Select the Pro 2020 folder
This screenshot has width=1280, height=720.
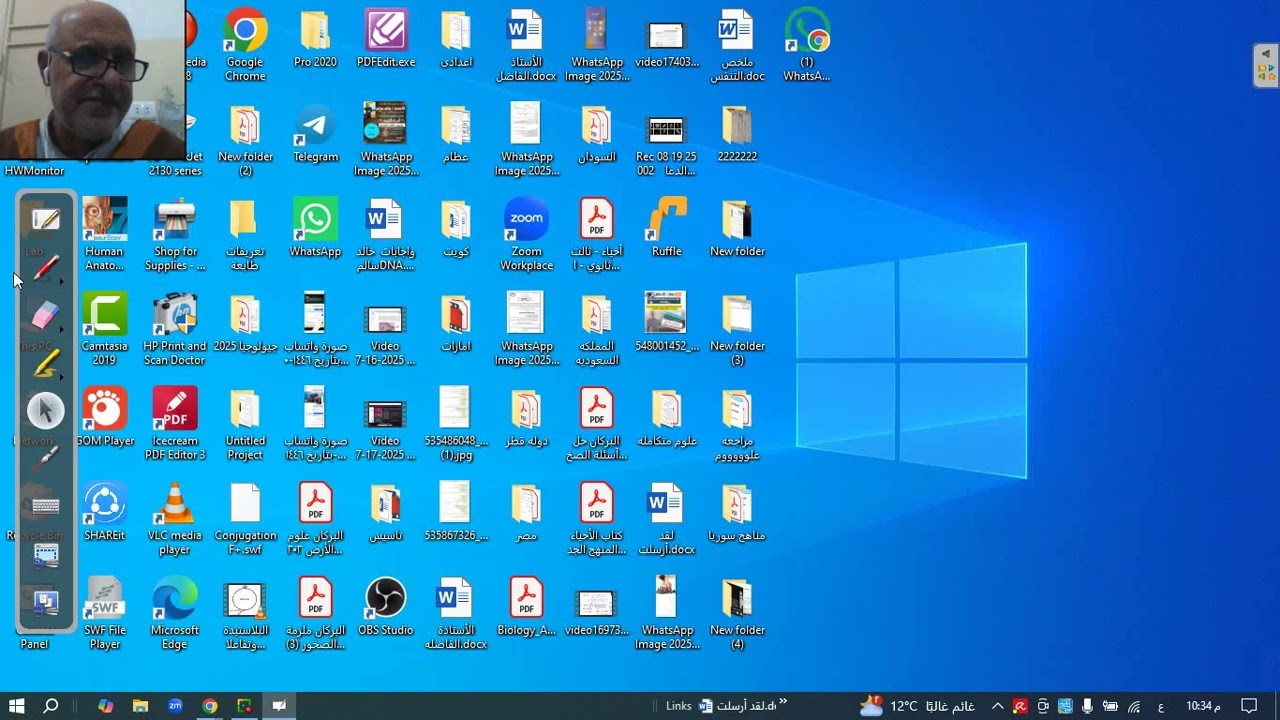[315, 40]
